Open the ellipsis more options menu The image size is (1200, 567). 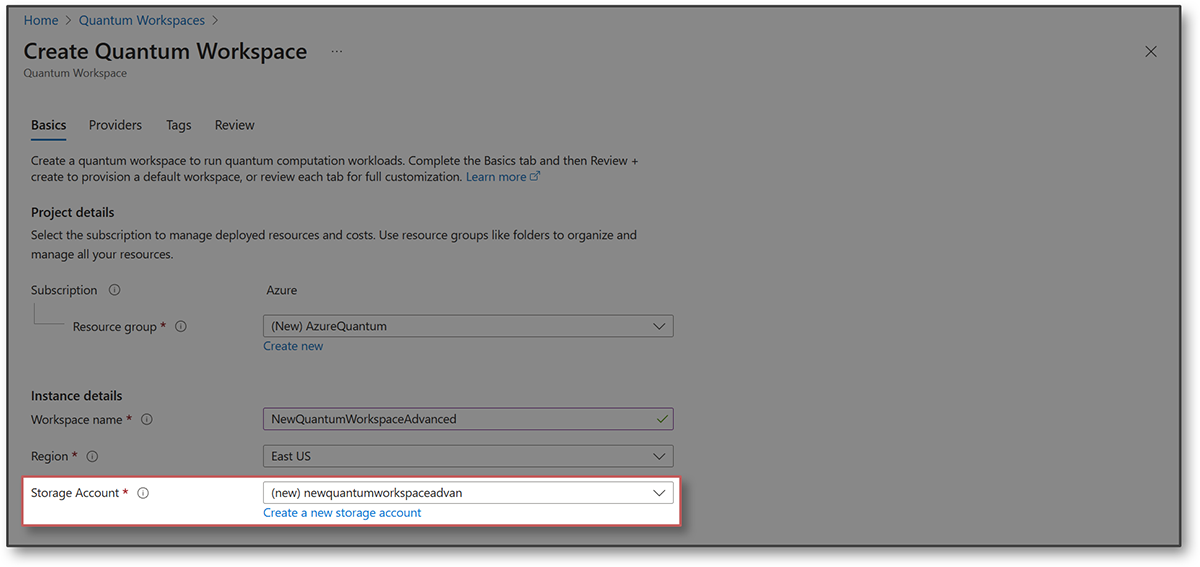point(337,51)
